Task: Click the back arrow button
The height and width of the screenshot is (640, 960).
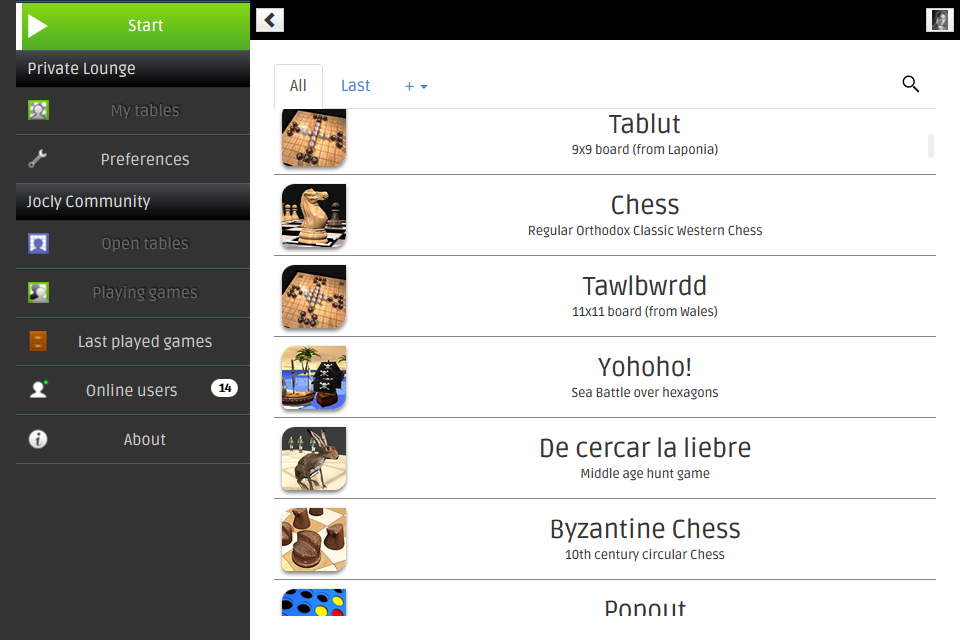Action: click(x=270, y=20)
